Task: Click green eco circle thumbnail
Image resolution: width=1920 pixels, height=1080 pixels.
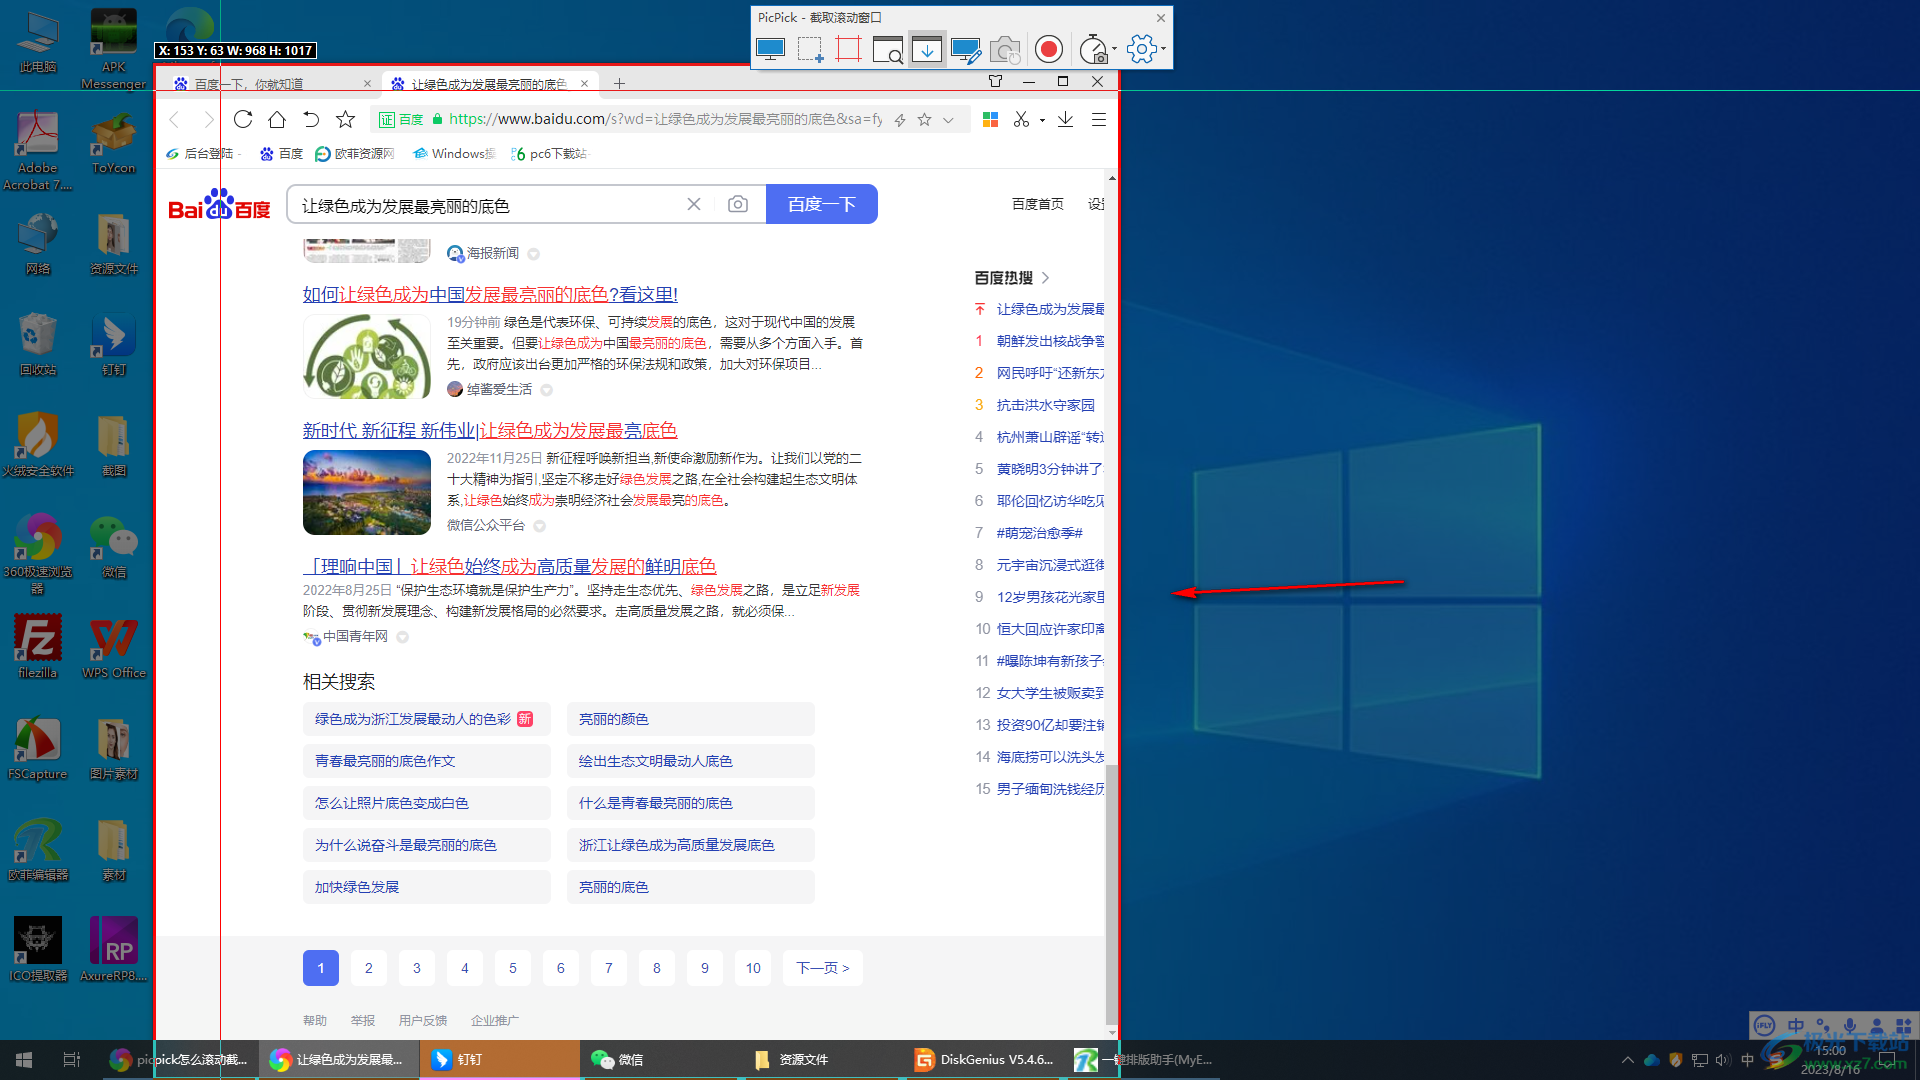Action: click(367, 356)
